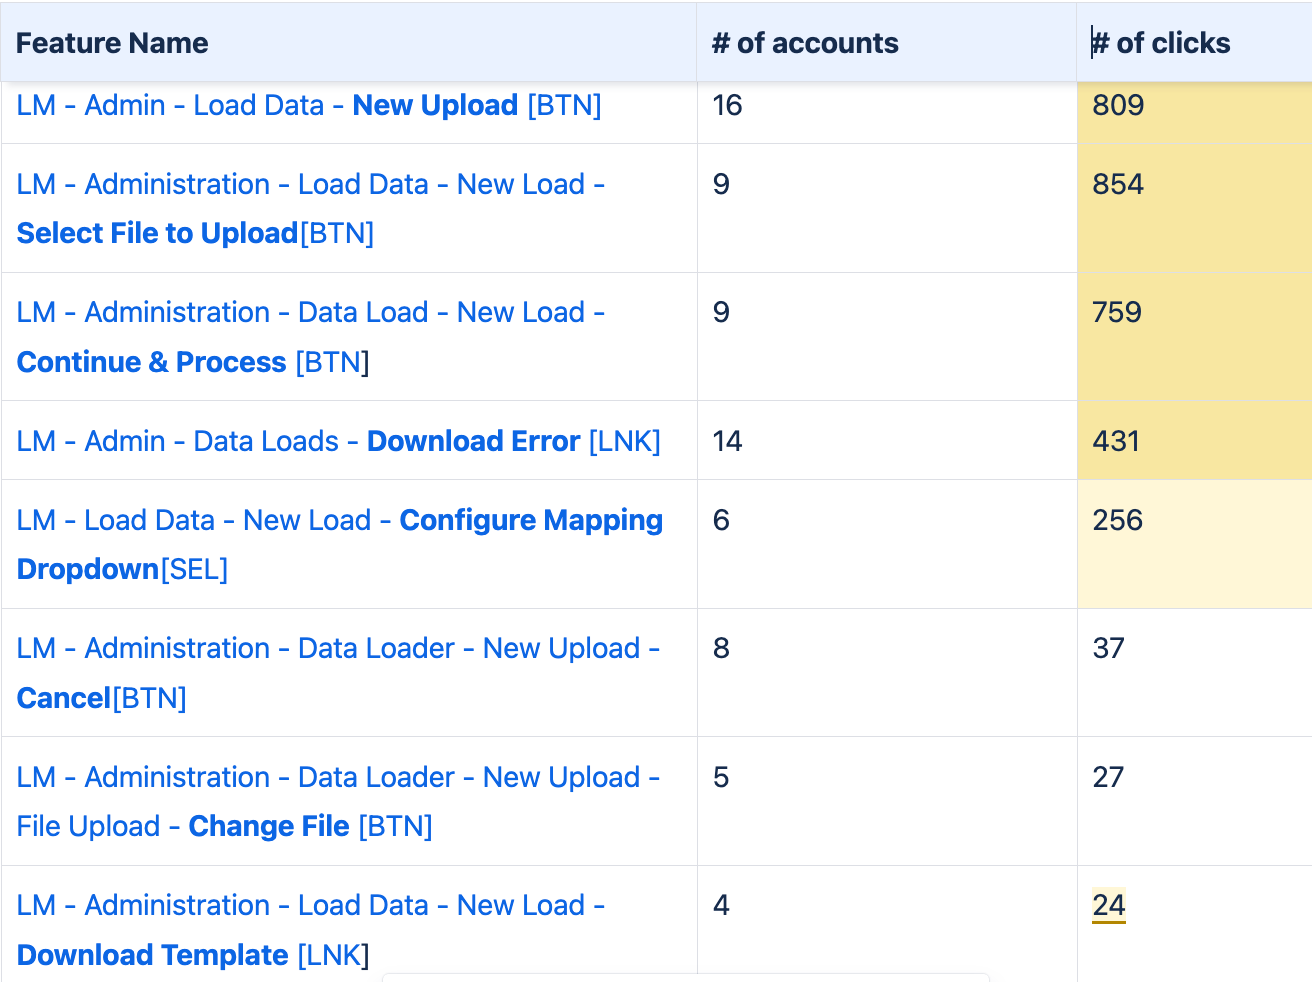1312x982 pixels.
Task: Click the cell with 27 clicks
Action: (1193, 800)
